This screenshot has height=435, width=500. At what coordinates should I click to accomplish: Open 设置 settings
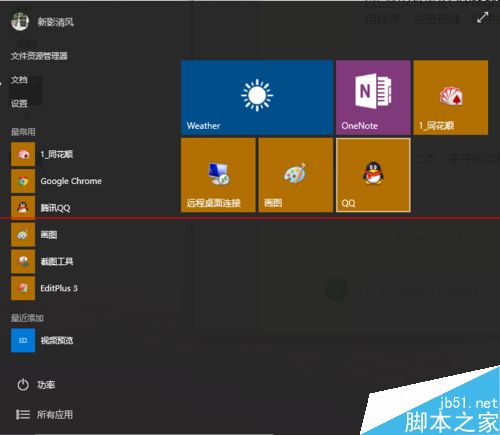(x=19, y=103)
